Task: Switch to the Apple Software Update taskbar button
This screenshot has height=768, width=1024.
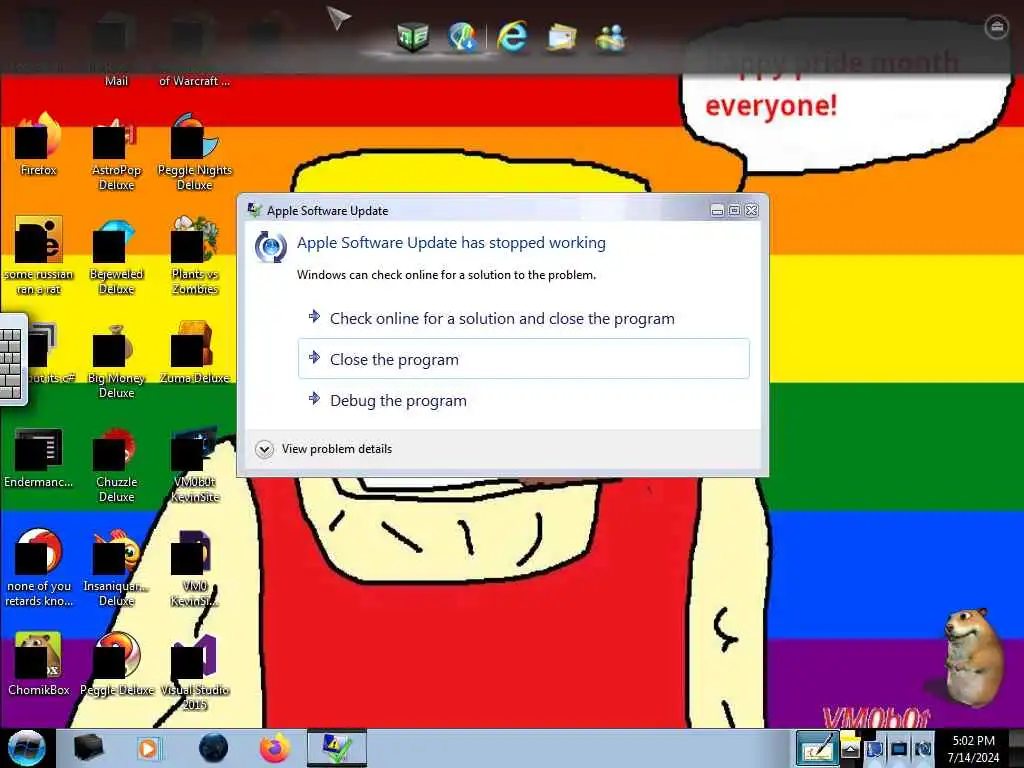Action: [337, 748]
